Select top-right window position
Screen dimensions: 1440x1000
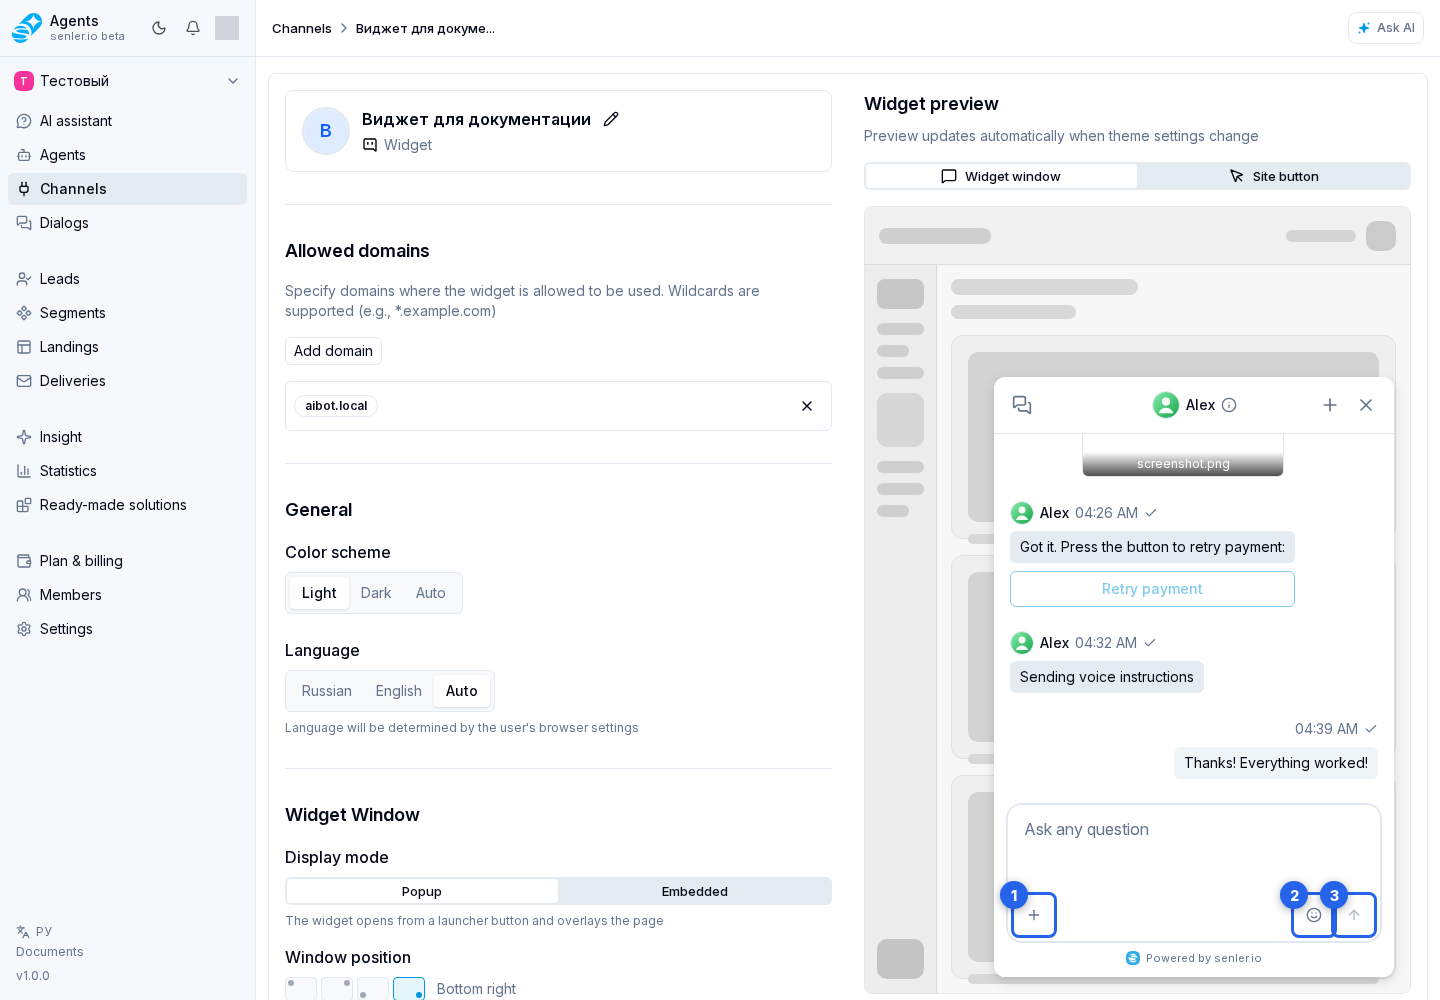[337, 988]
